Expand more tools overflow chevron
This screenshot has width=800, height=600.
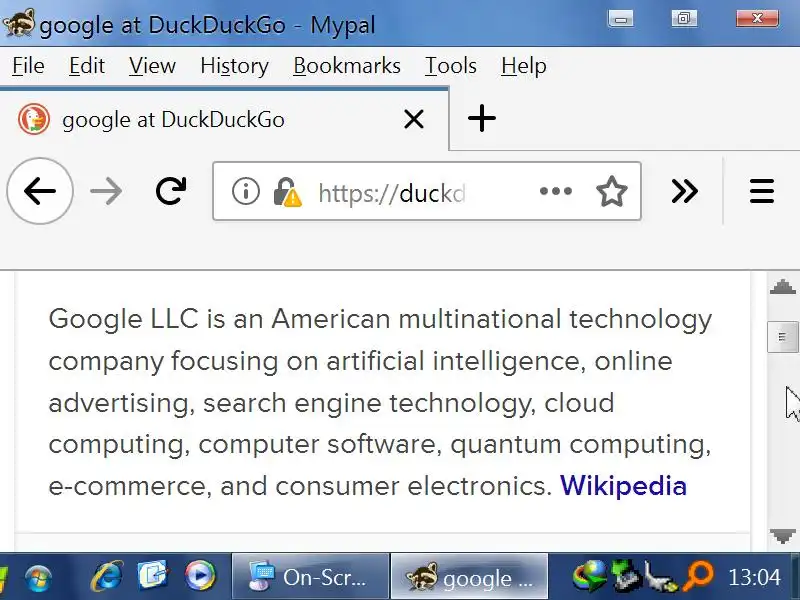pyautogui.click(x=684, y=191)
